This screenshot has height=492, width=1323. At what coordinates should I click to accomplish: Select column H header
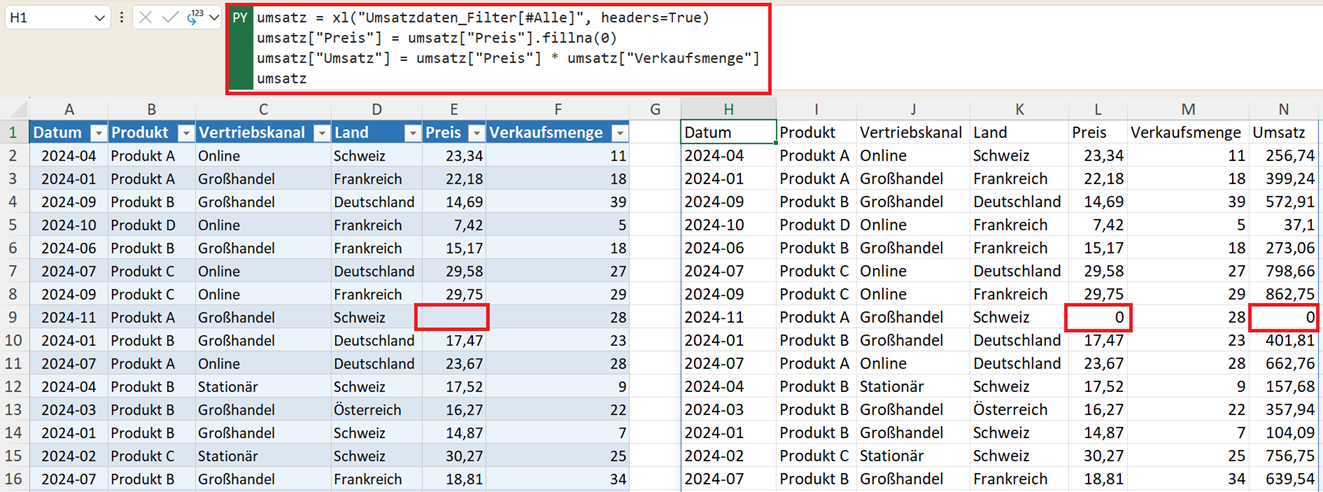(728, 109)
